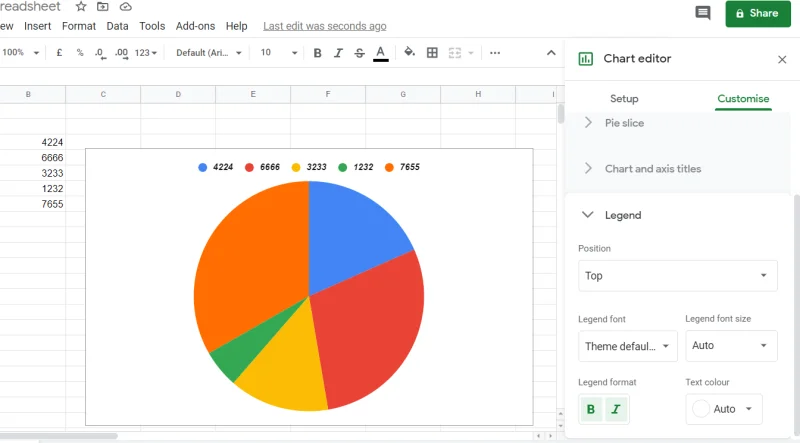This screenshot has width=800, height=443.
Task: Decrease decimal places
Action: 101,53
